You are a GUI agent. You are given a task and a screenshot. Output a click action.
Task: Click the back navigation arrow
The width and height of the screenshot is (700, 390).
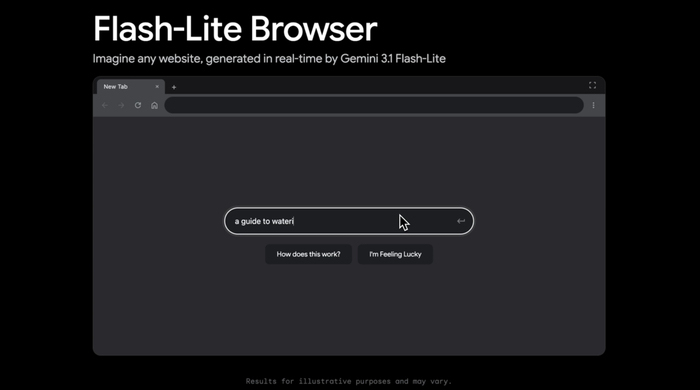[x=105, y=105]
